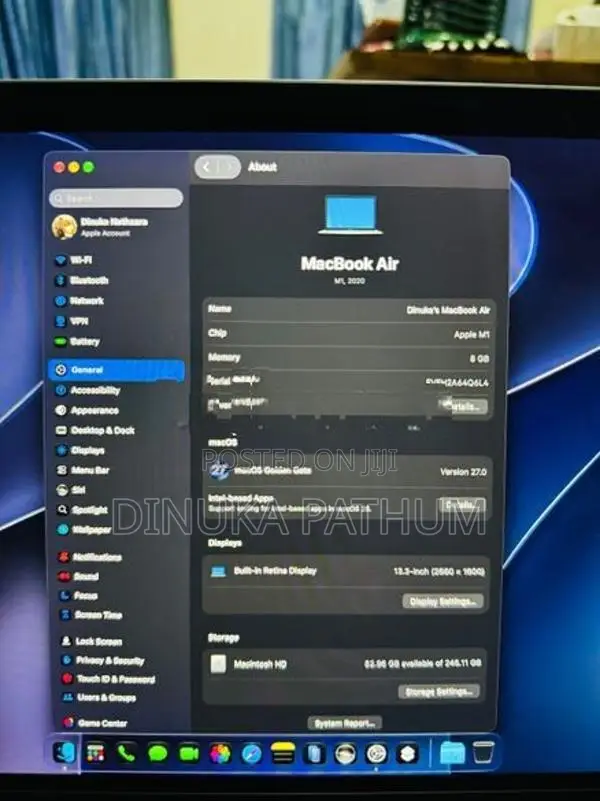Select Sound in the sidebar

click(78, 577)
